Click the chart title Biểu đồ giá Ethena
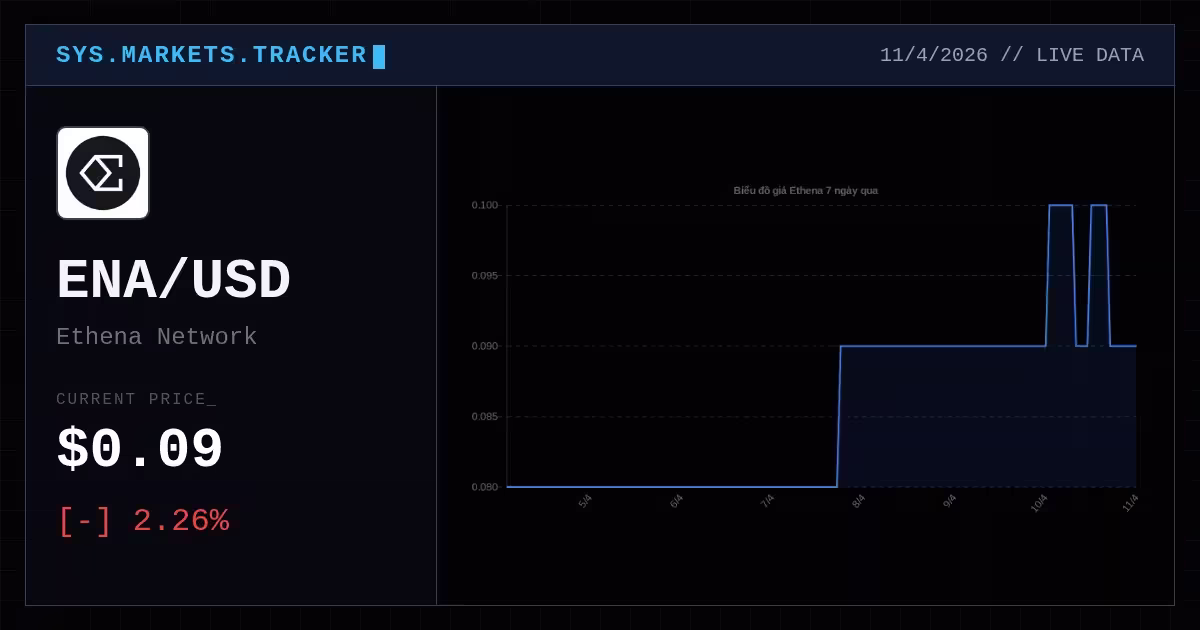The image size is (1200, 630). click(x=806, y=190)
